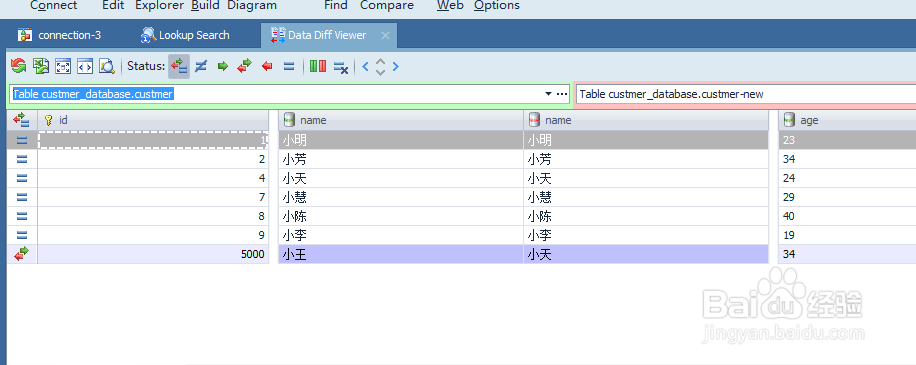The height and width of the screenshot is (365, 916).
Task: Open the Find menu
Action: (336, 6)
